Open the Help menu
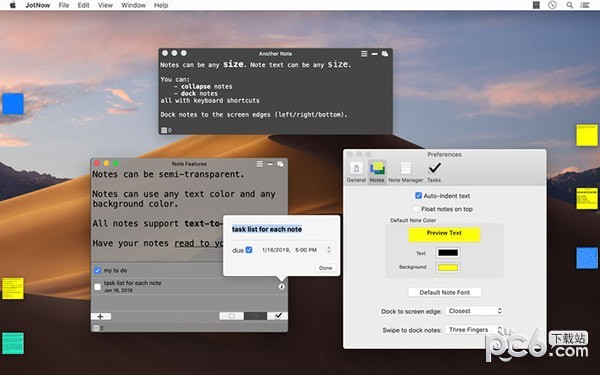This screenshot has height=375, width=600. (x=161, y=5)
